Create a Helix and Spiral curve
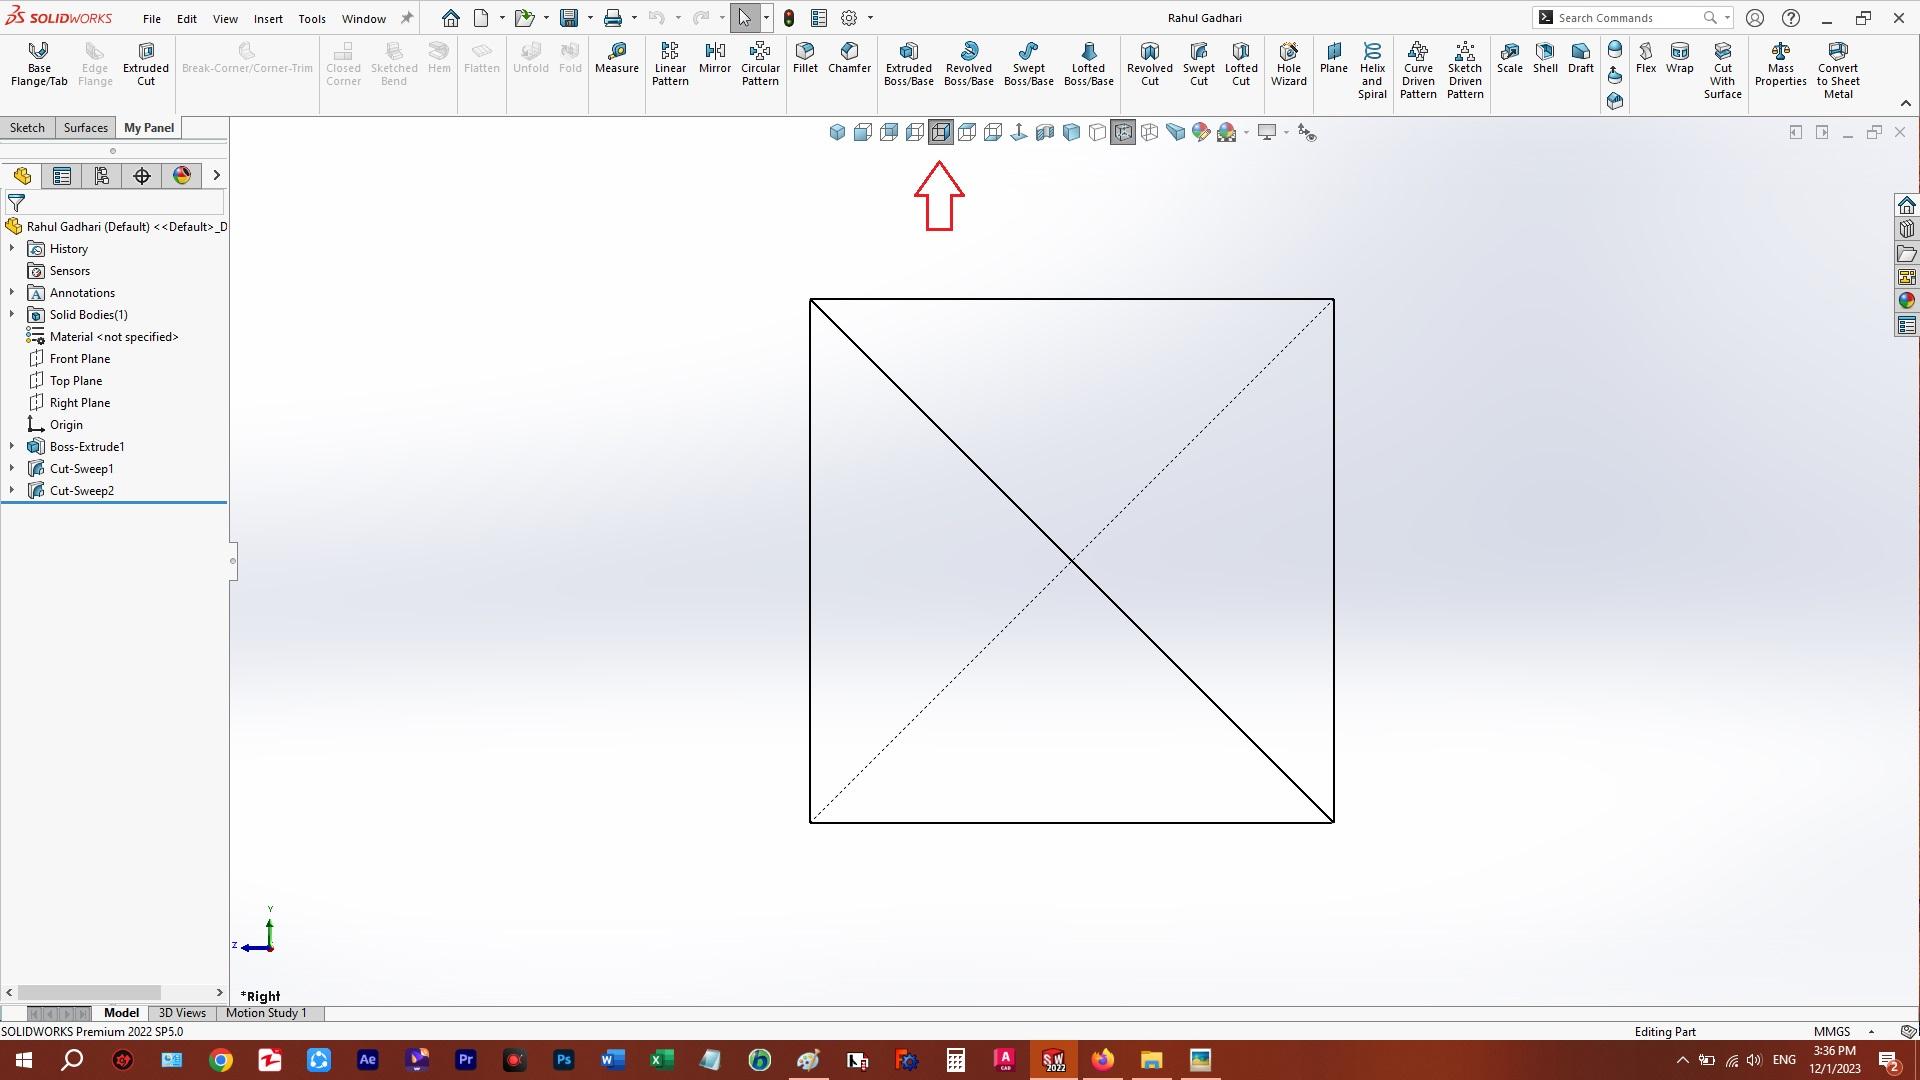The image size is (1920, 1080). 1371,70
